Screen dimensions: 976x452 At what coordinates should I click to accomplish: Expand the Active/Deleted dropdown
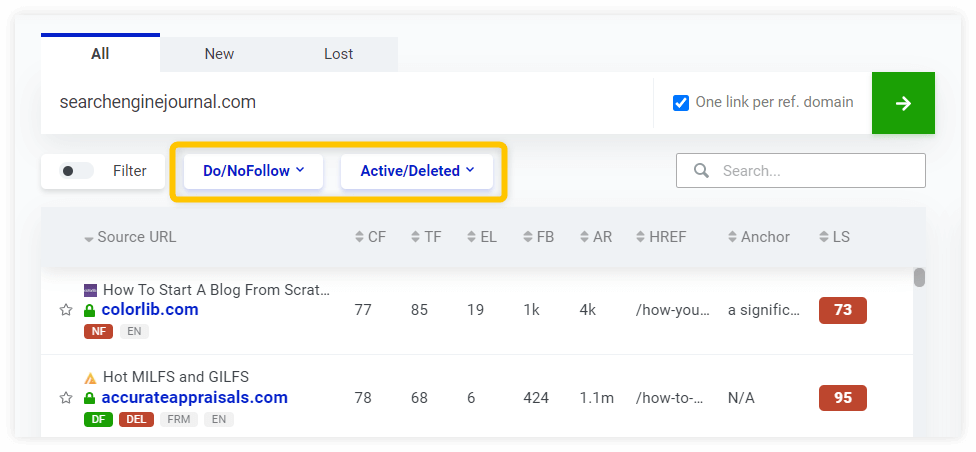coord(417,171)
